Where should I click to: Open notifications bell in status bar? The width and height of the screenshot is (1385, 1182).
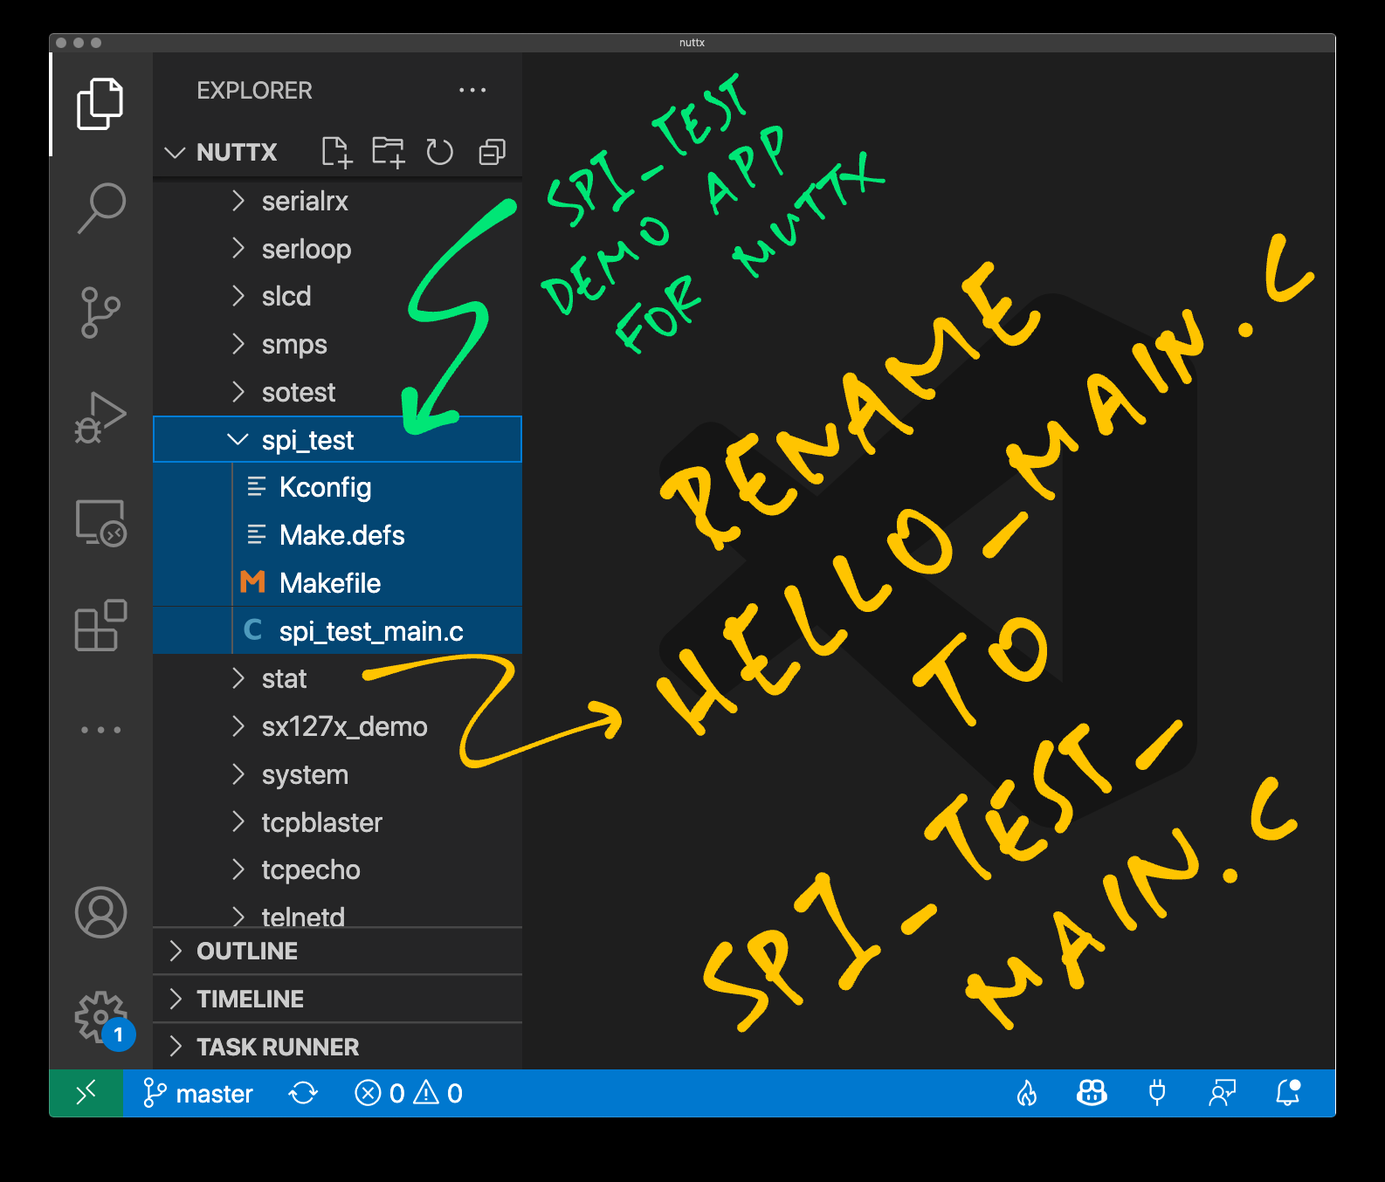(1288, 1094)
